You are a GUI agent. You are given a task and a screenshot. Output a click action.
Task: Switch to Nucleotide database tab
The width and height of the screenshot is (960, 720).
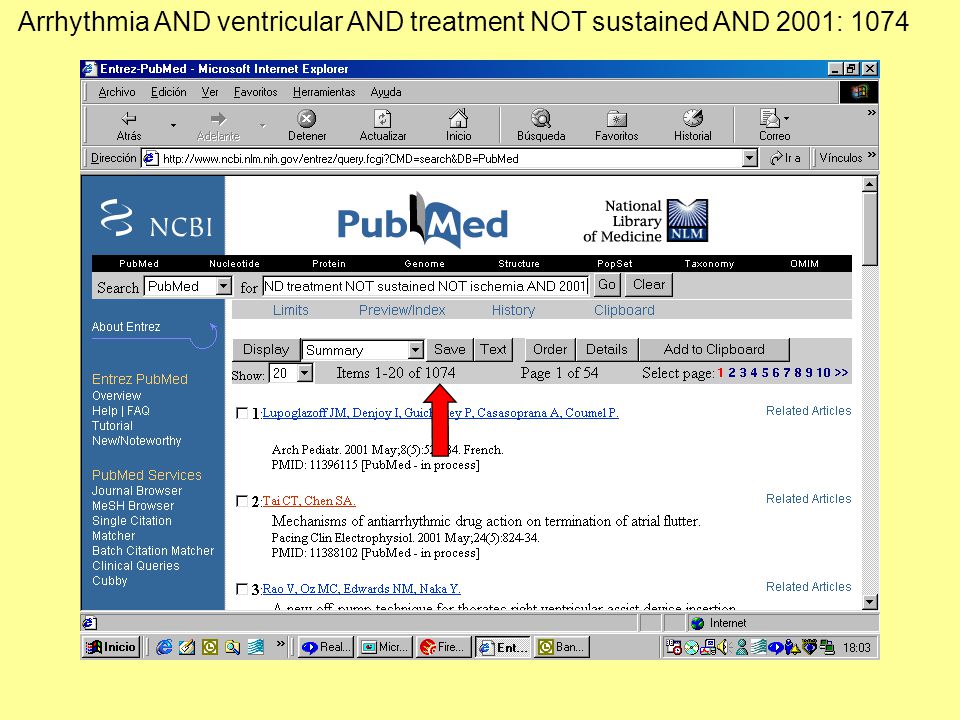point(234,264)
